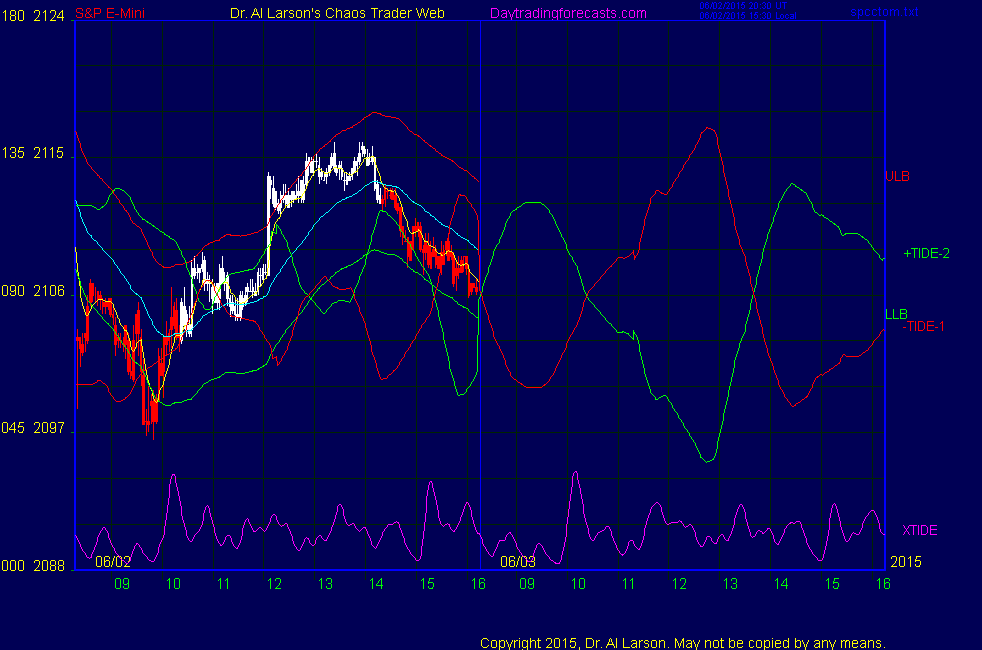Image resolution: width=982 pixels, height=650 pixels.
Task: Click the 2088 price axis label
Action: [x=49, y=566]
